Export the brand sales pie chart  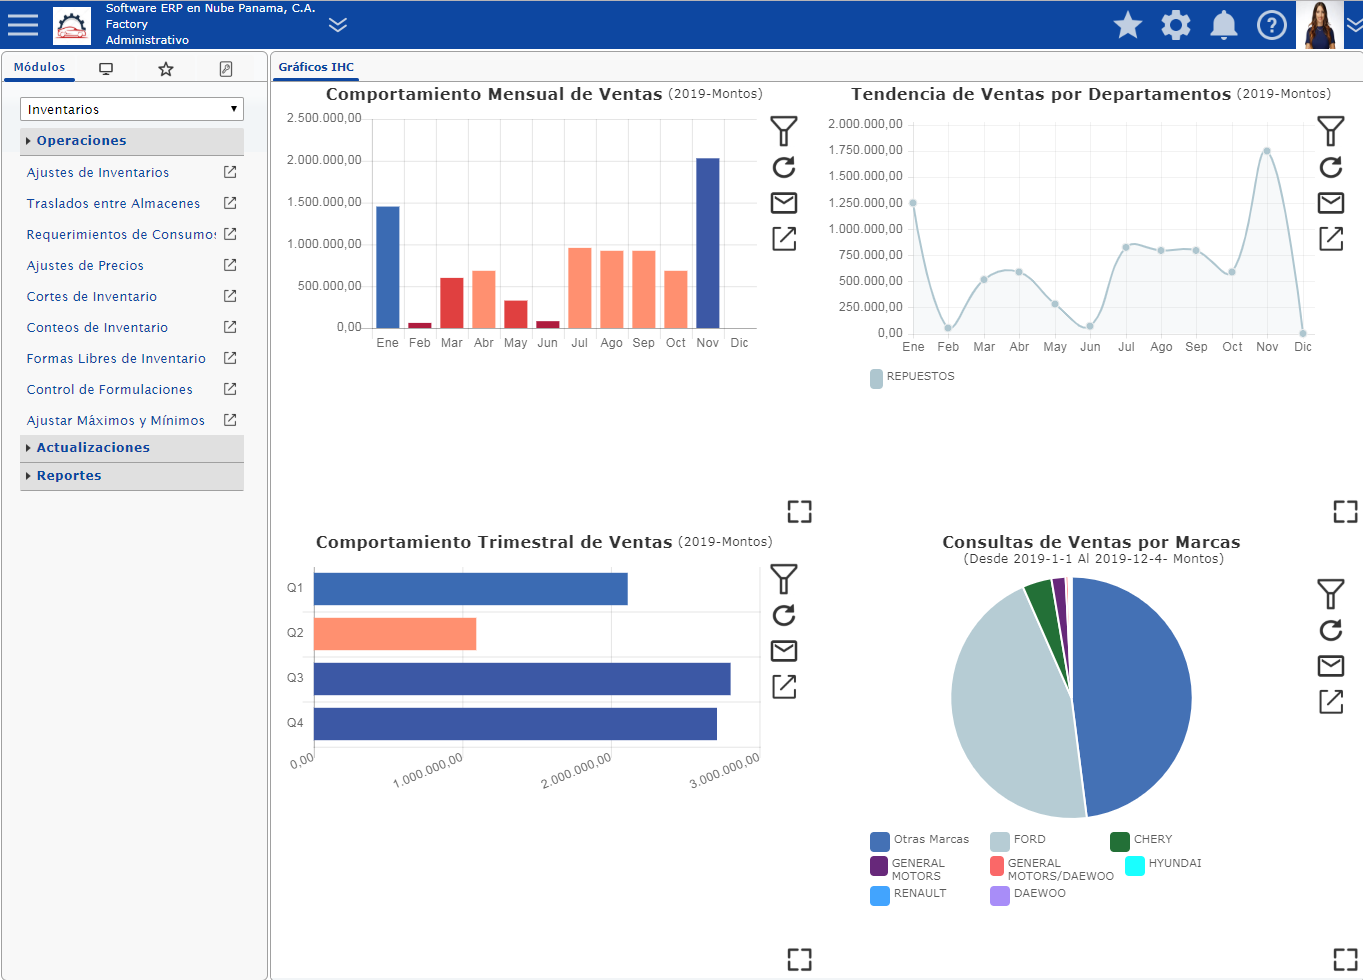pyautogui.click(x=1330, y=701)
